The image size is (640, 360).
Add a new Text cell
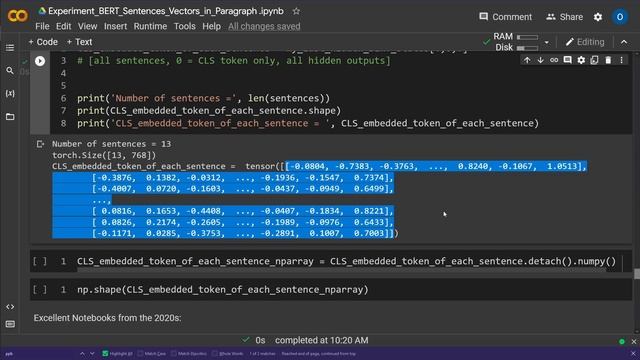(79, 42)
